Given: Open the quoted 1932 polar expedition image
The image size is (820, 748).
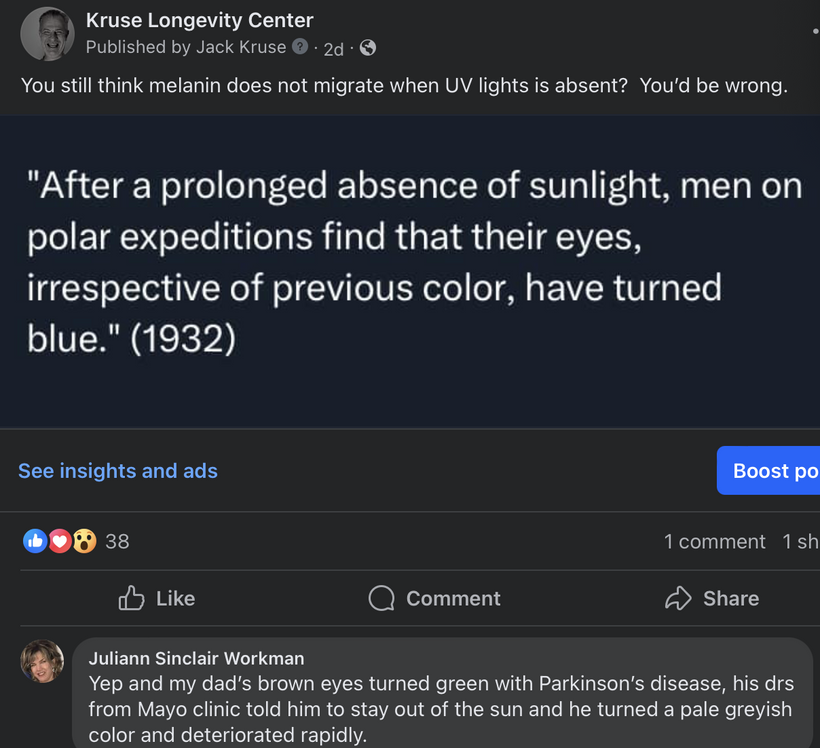Looking at the screenshot, I should tap(410, 270).
